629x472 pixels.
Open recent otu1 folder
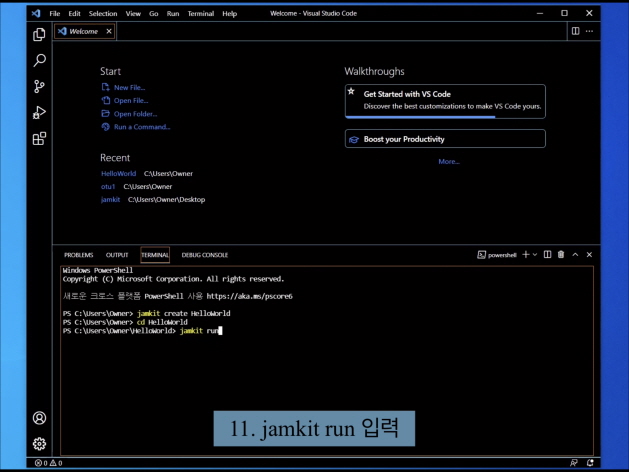tap(108, 186)
